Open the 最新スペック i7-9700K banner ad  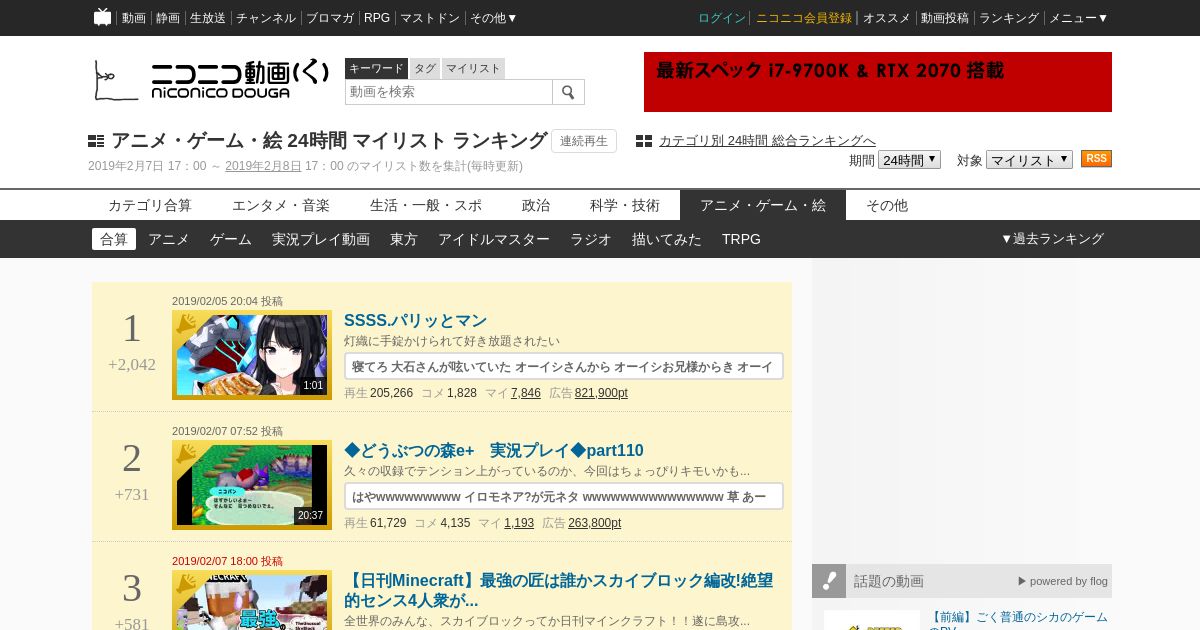tap(878, 82)
